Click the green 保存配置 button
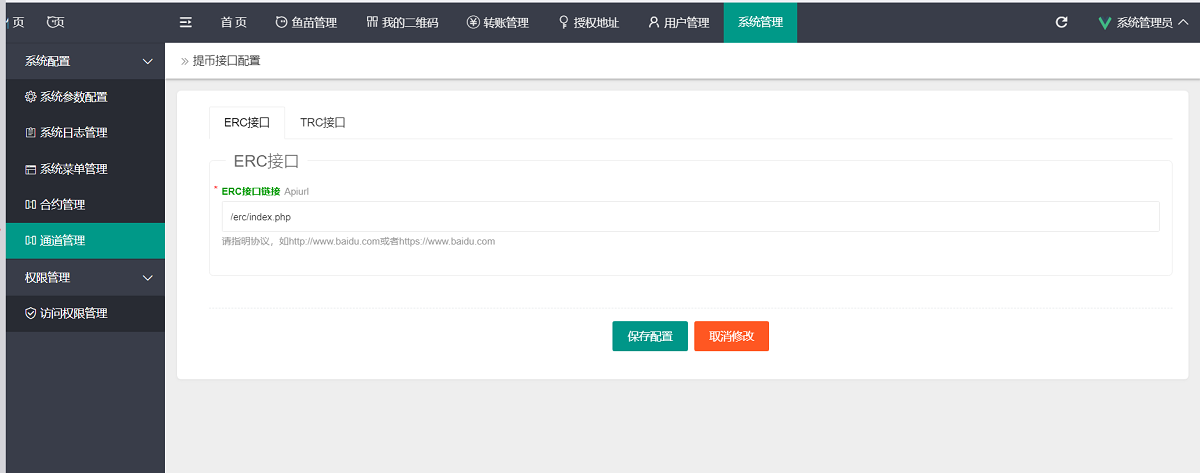1200x473 pixels. point(649,336)
